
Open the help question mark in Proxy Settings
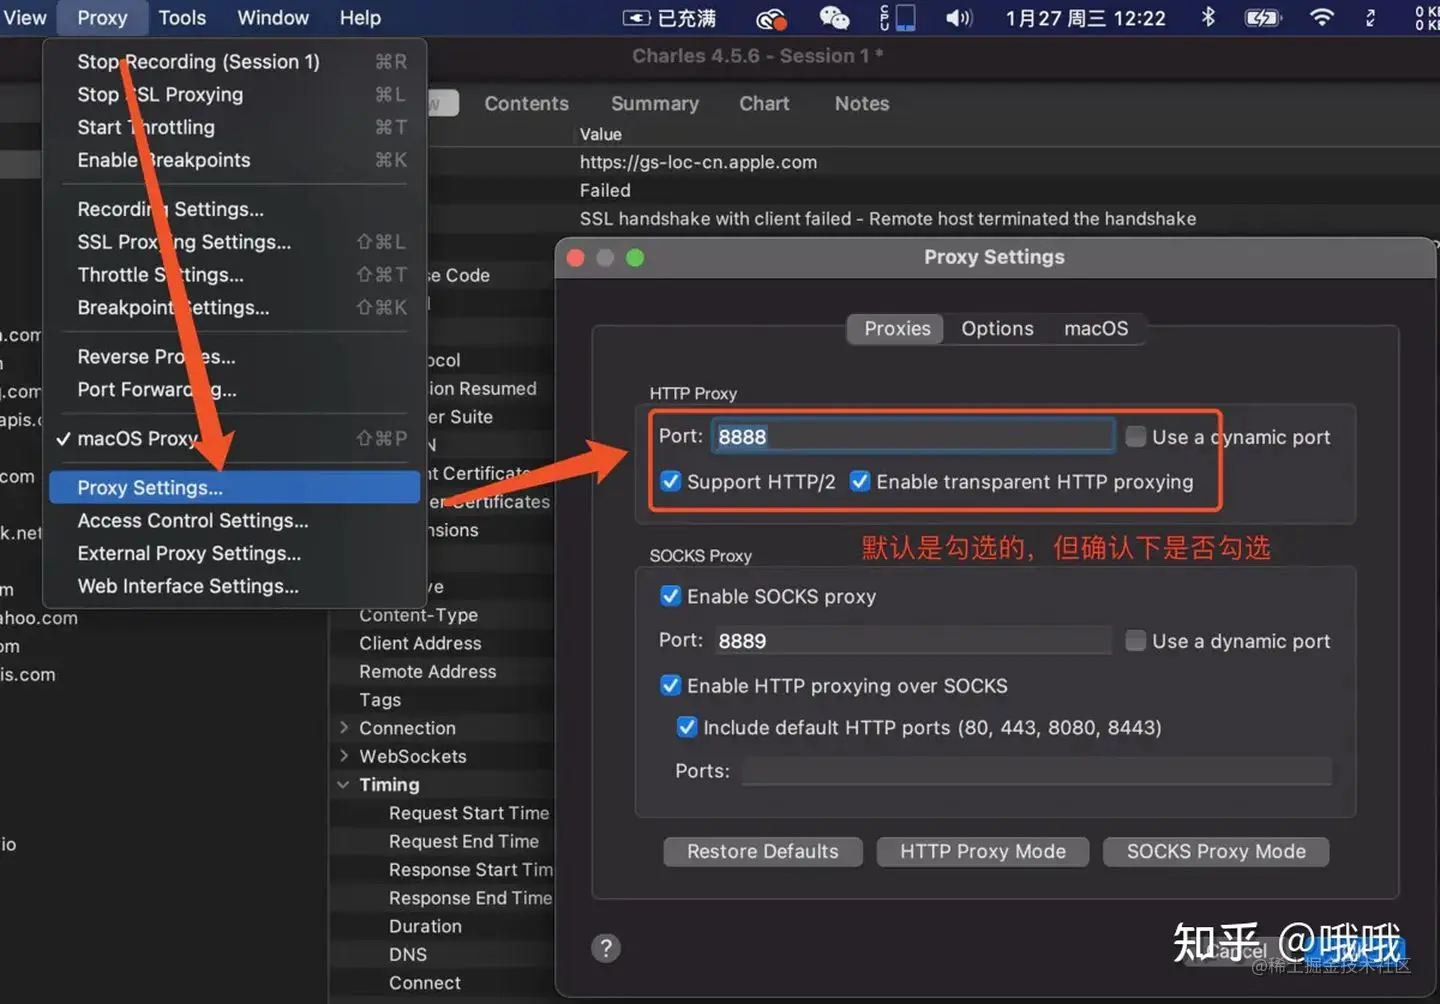click(x=605, y=948)
